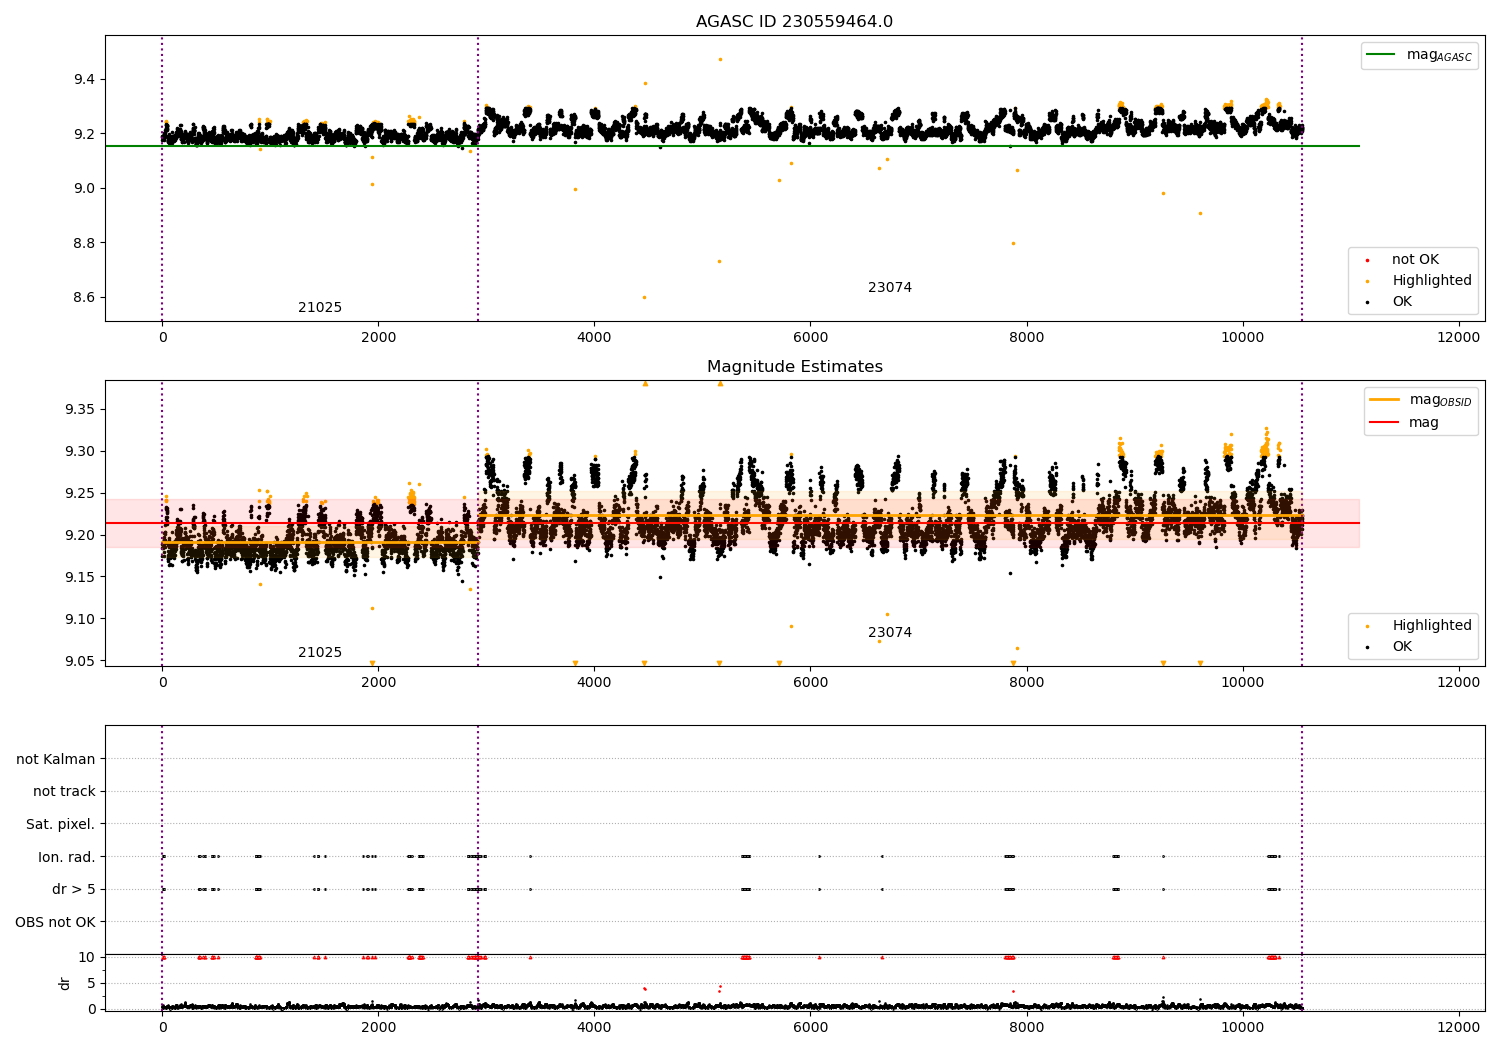Click the '23074' obsid label in middle plot

pos(889,633)
